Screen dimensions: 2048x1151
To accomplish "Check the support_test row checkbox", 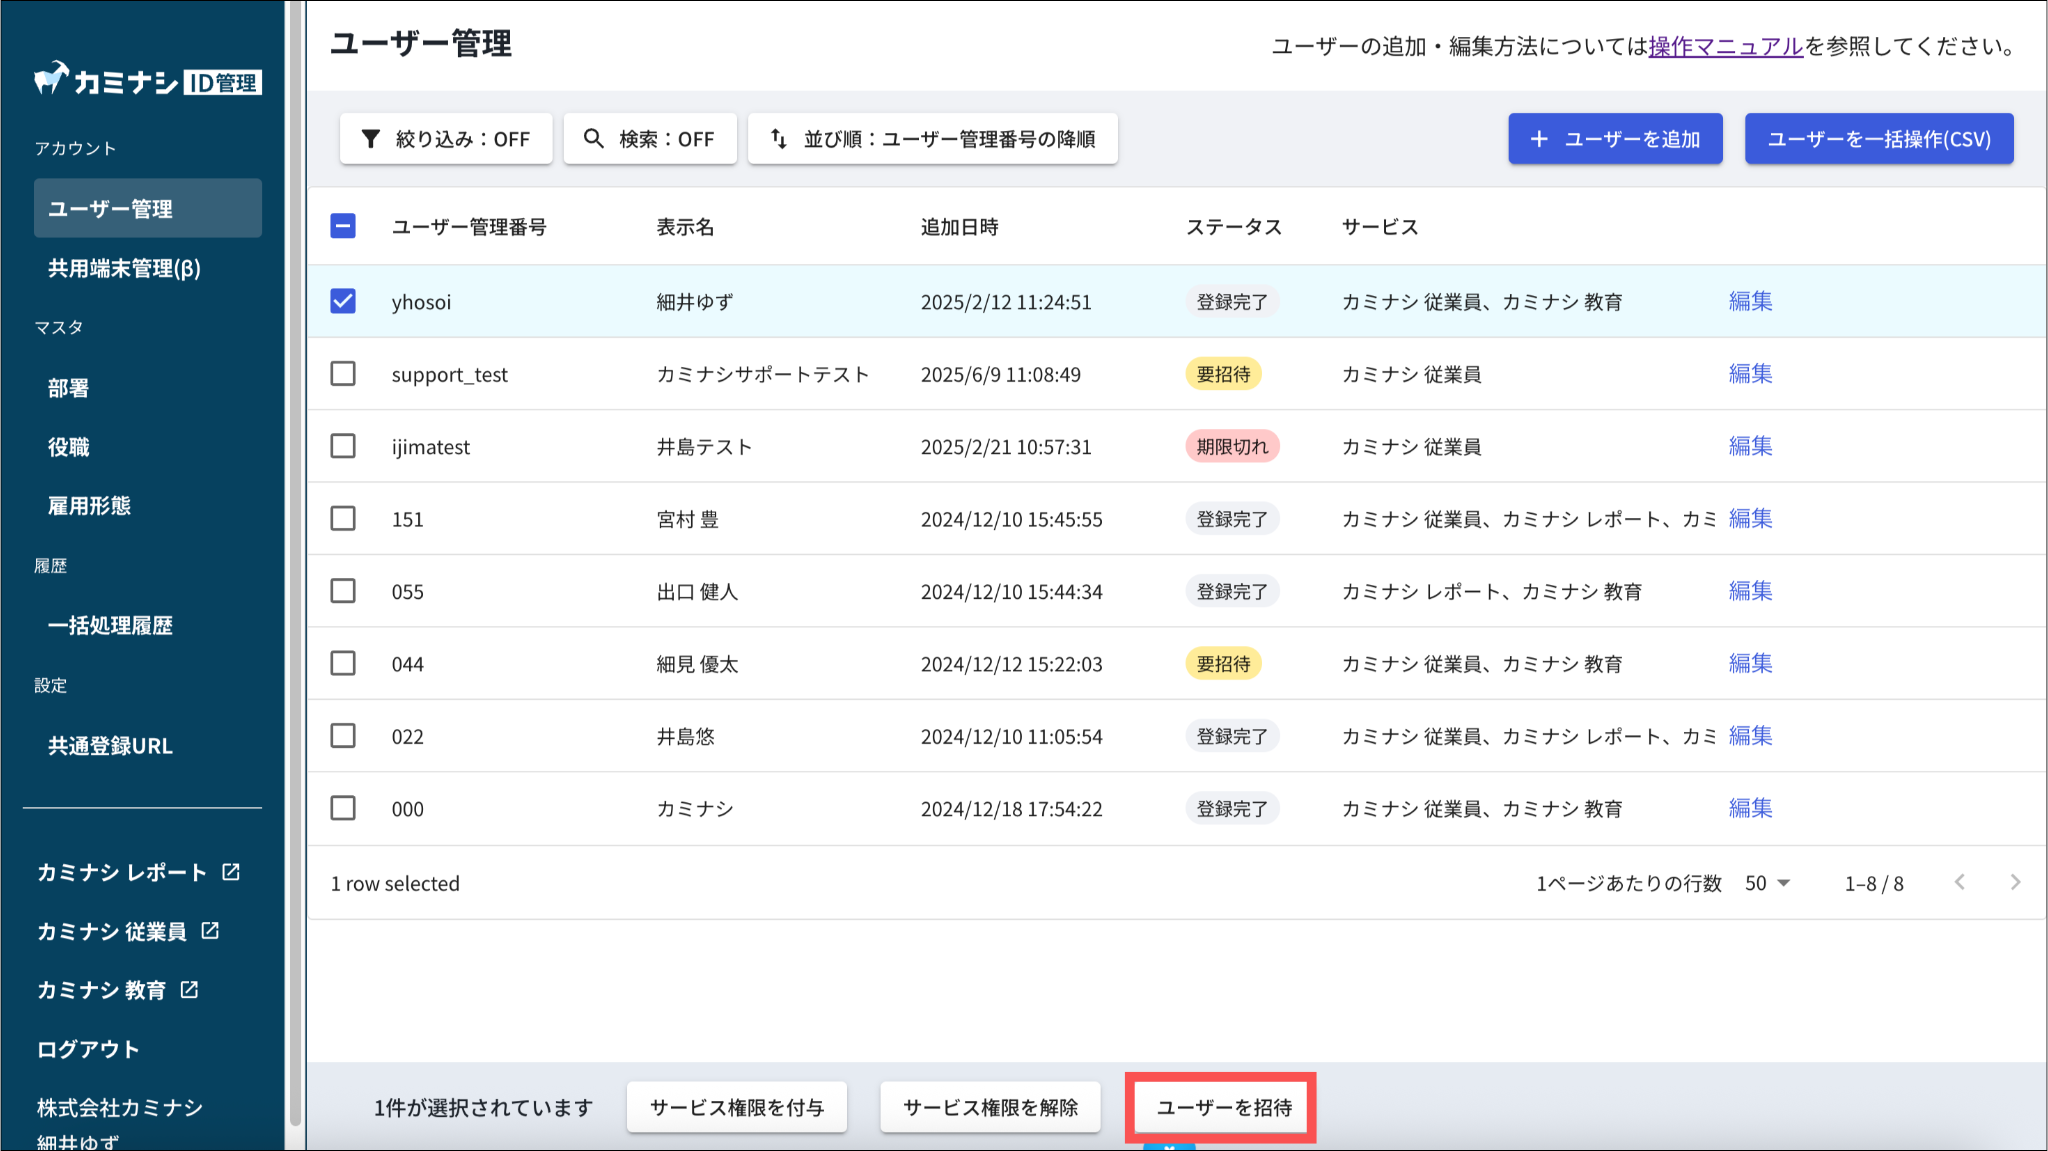I will pos(343,373).
